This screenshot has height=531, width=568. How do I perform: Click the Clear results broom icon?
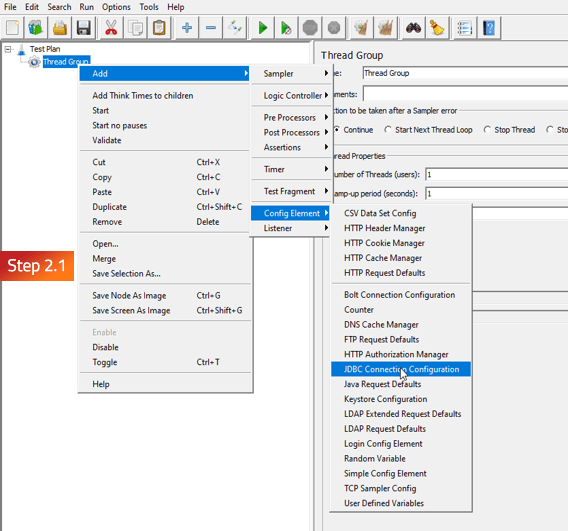362,28
